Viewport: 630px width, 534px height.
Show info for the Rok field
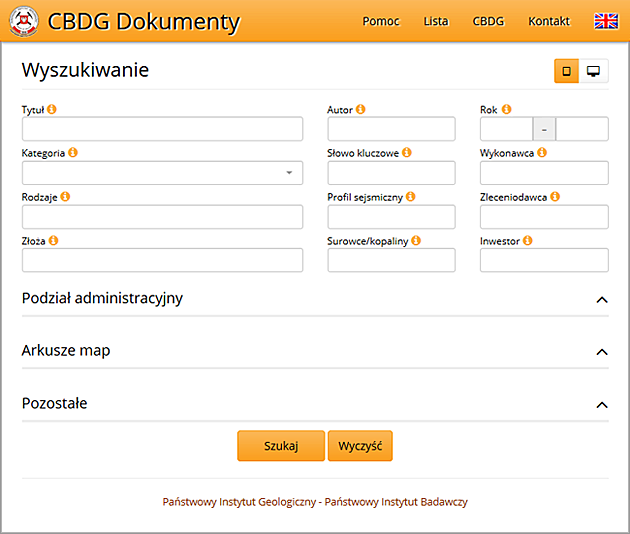[507, 109]
